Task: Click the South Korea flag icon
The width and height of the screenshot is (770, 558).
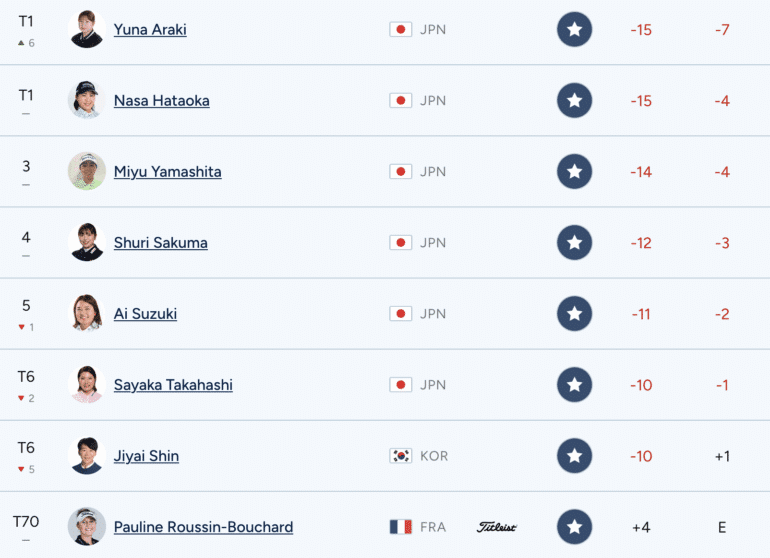Action: click(400, 456)
